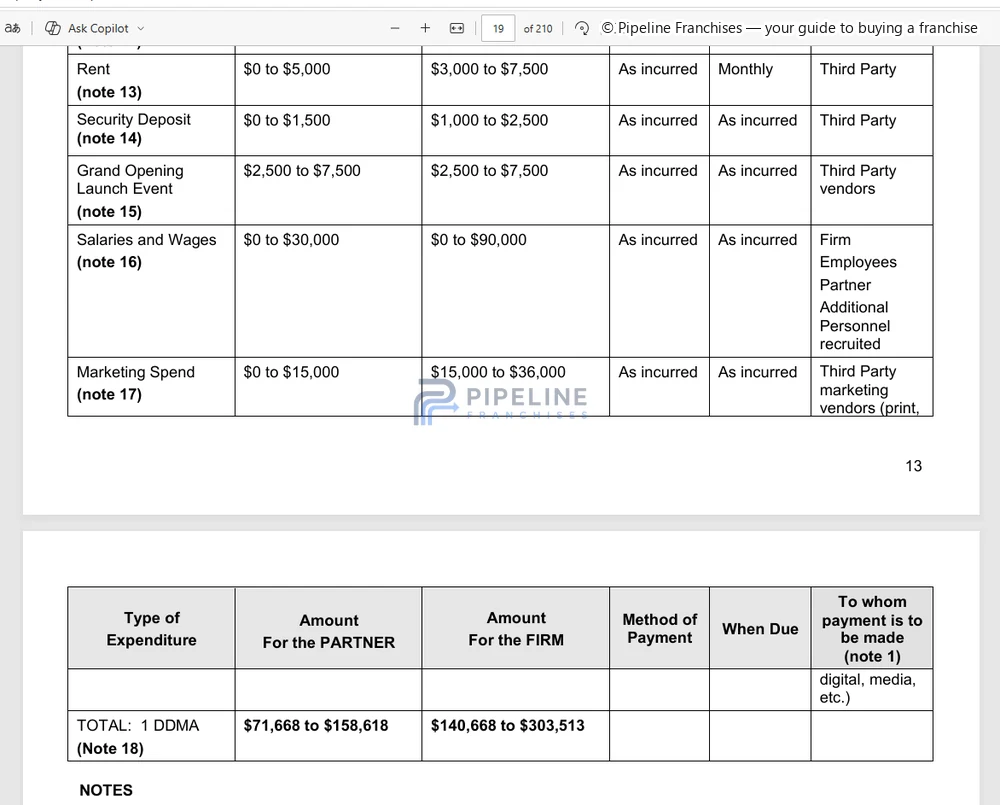Viewport: 1000px width, 805px height.
Task: Select the '$1,000 to $2,500' cell
Action: (x=489, y=120)
